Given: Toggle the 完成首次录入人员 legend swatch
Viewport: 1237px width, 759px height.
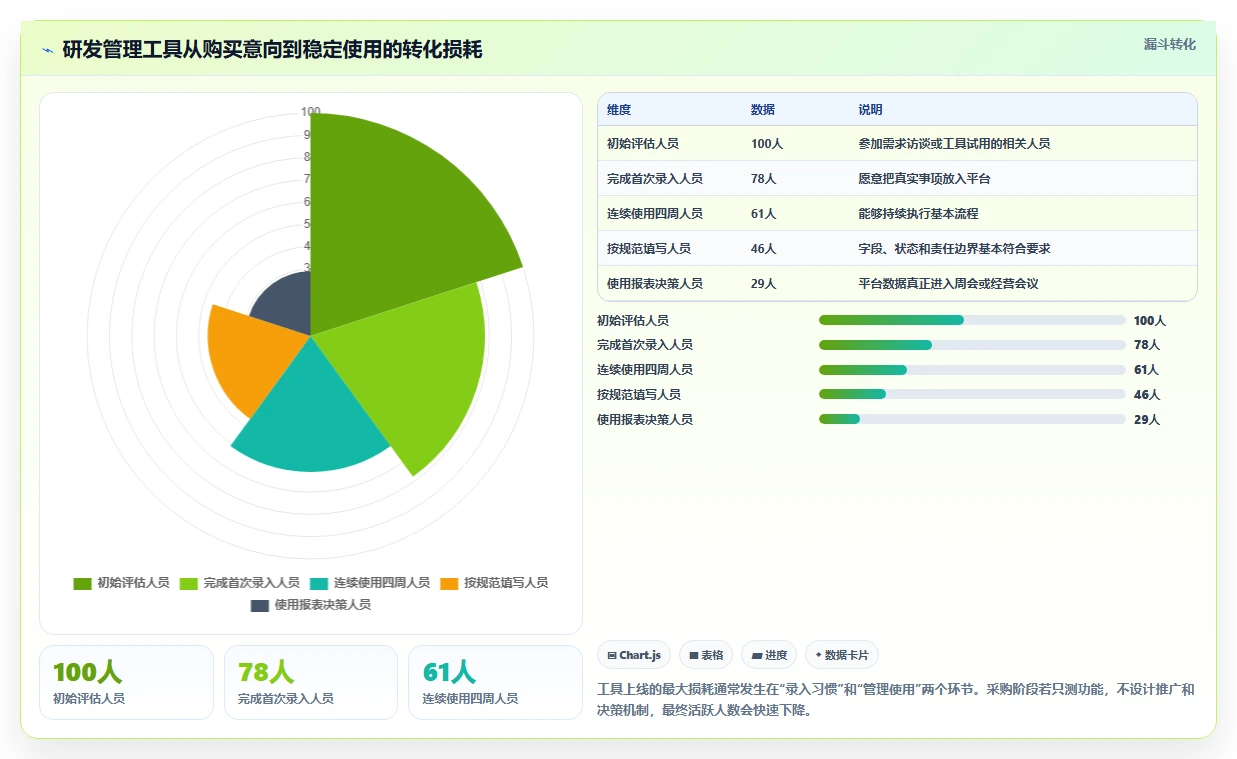Looking at the screenshot, I should [188, 583].
